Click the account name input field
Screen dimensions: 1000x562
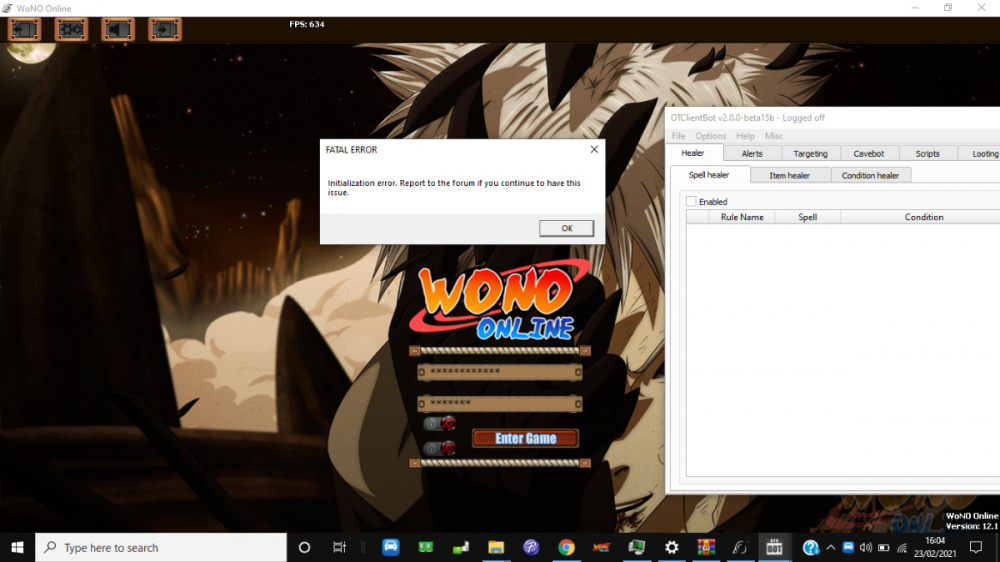(x=499, y=372)
